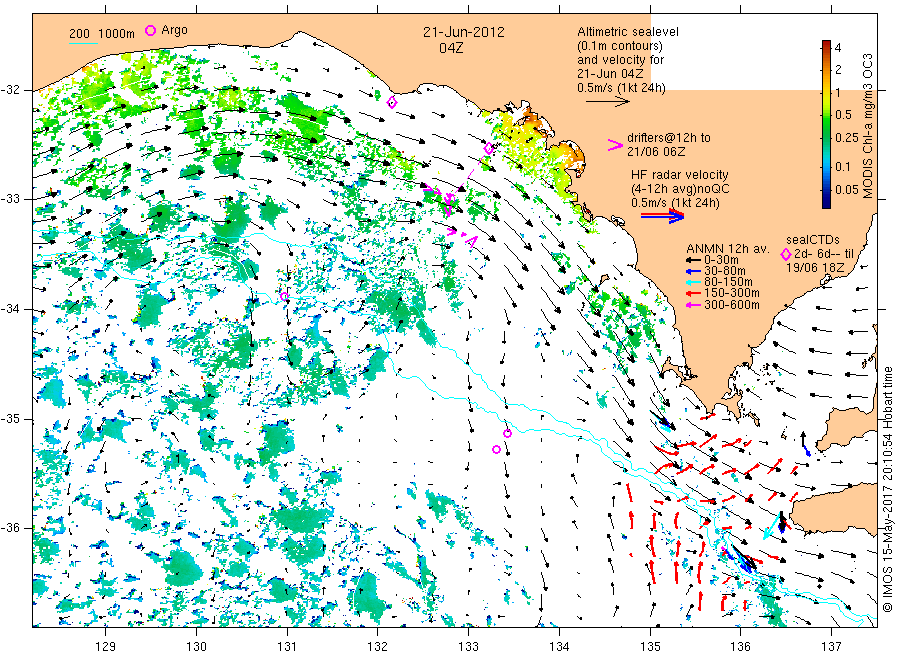This screenshot has width=900, height=660.
Task: Click the blue 30-80m ANMN legend arrow
Action: click(x=693, y=271)
